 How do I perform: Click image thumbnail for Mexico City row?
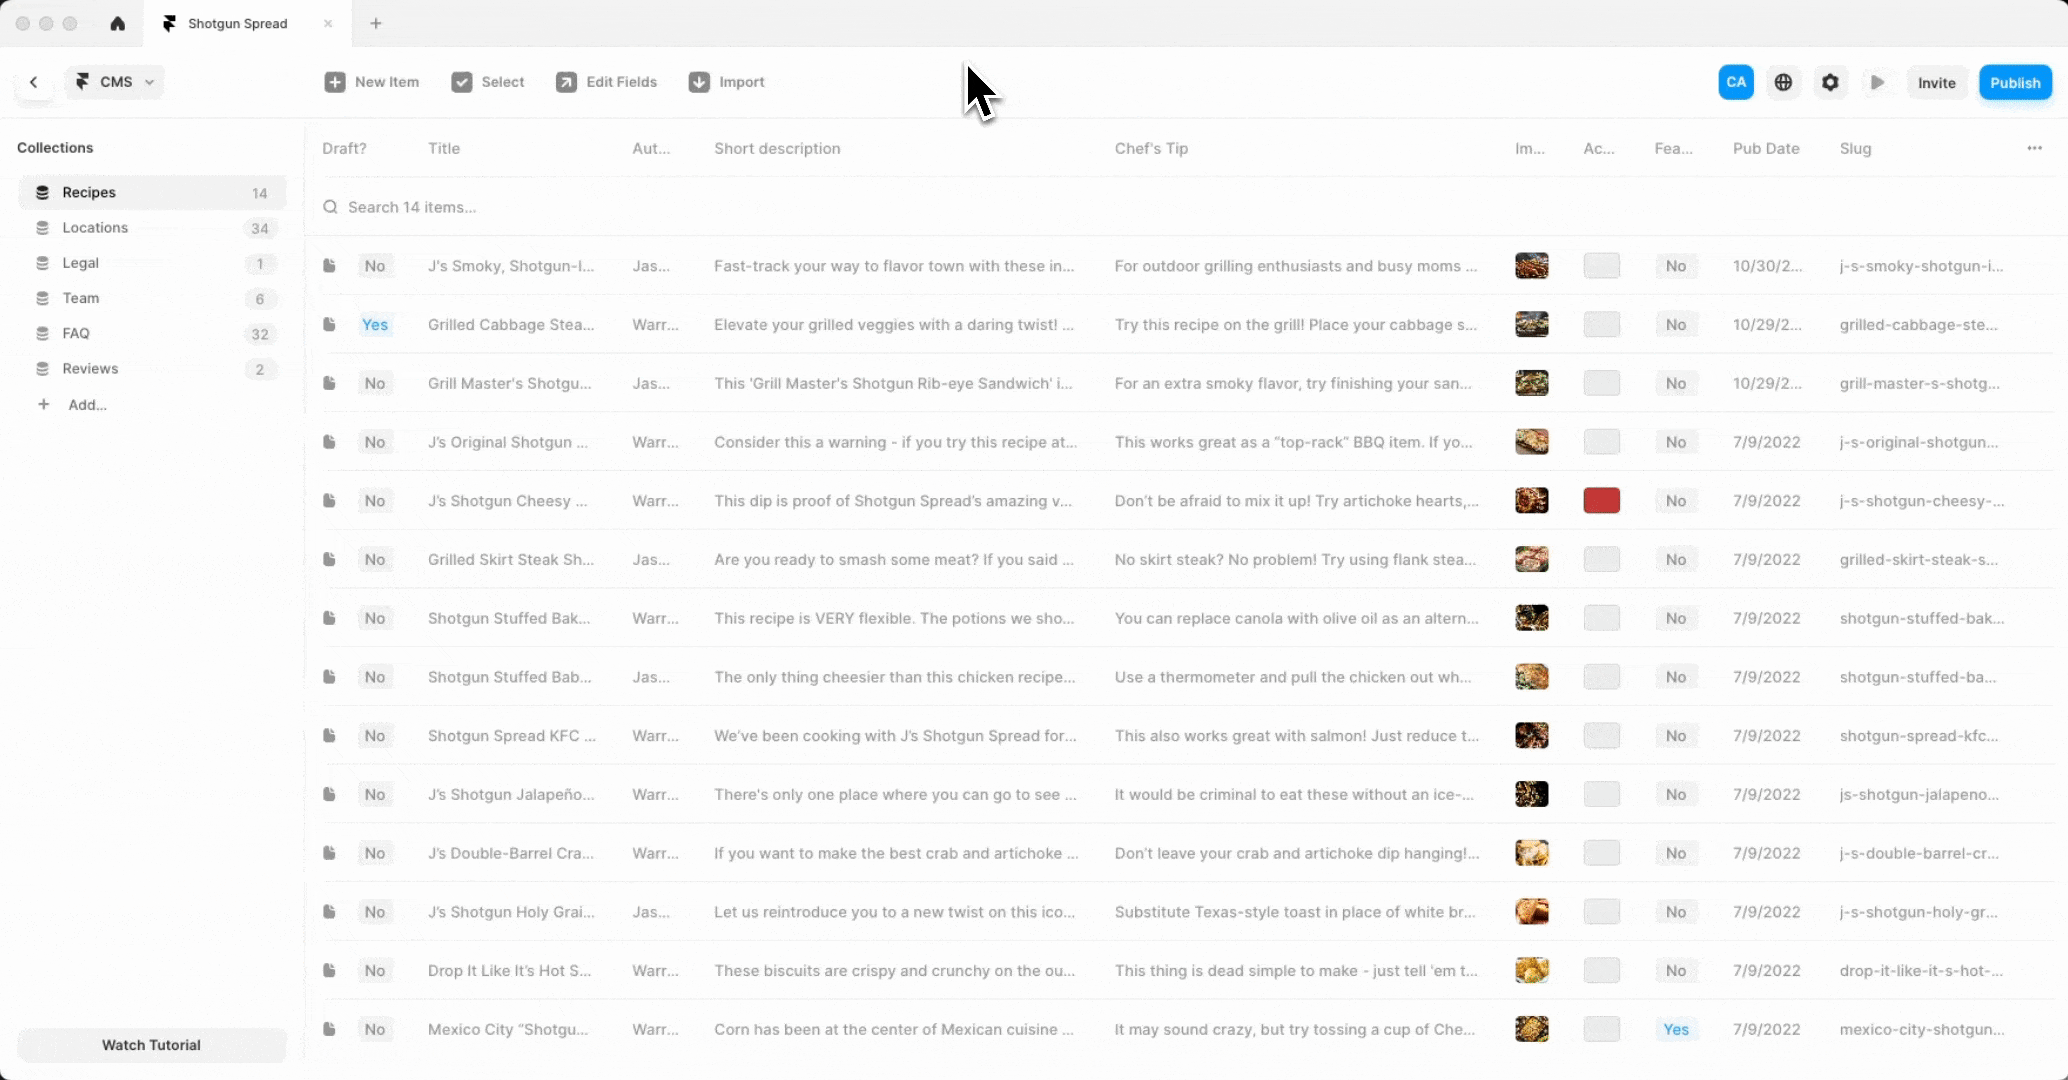point(1531,1029)
